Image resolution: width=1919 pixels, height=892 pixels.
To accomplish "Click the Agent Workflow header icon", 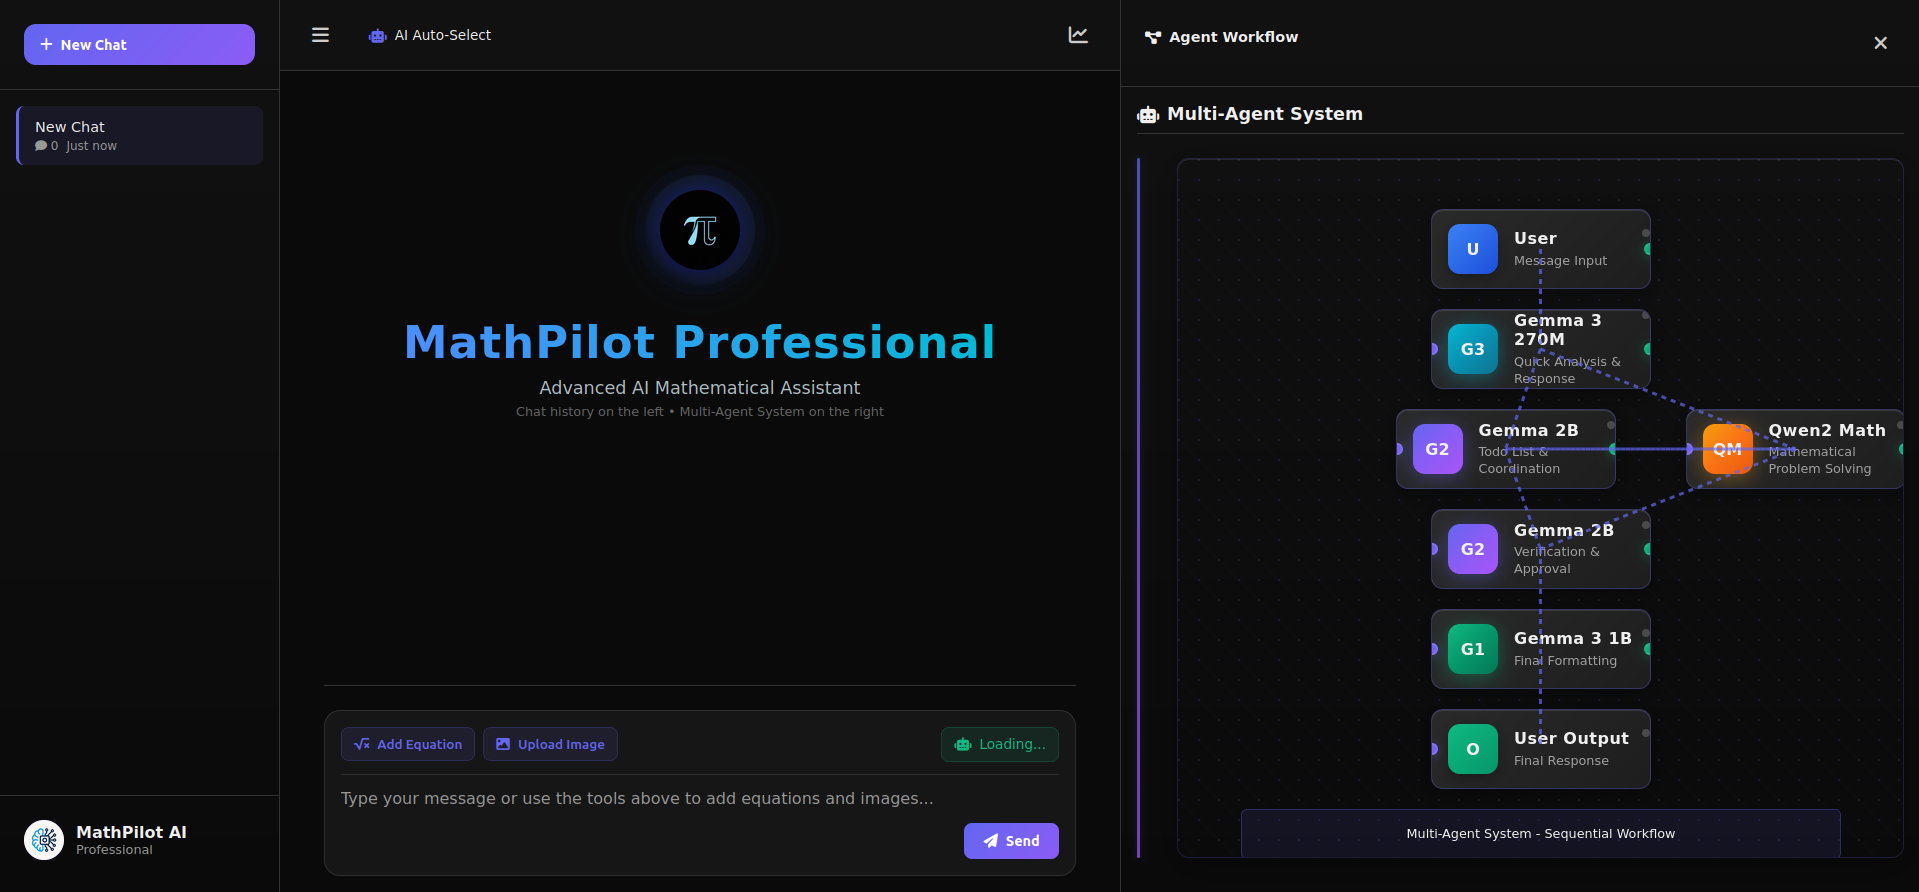I will (1153, 37).
